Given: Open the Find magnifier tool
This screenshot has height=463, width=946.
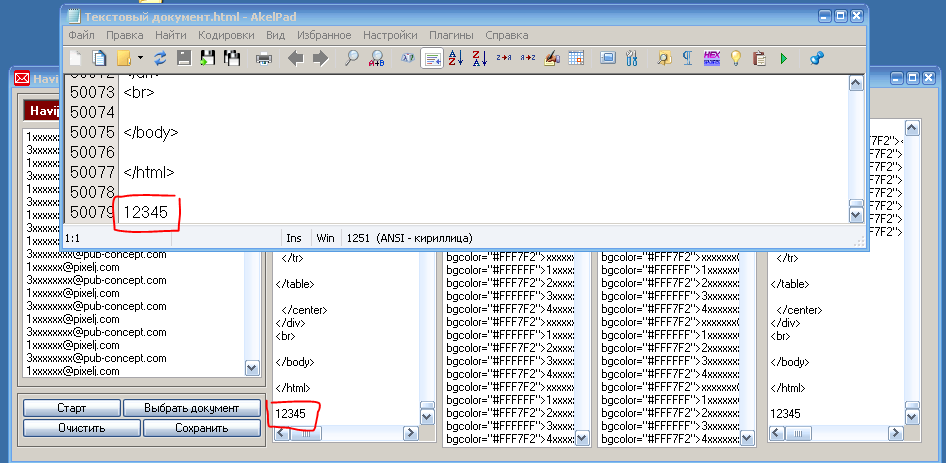Looking at the screenshot, I should 351,58.
